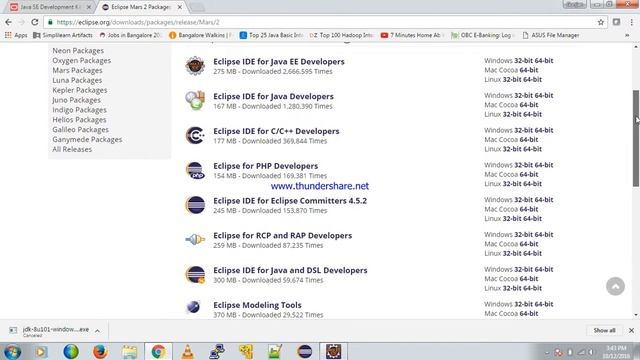640x360 pixels.
Task: Click the Show all downloads button
Action: click(604, 330)
